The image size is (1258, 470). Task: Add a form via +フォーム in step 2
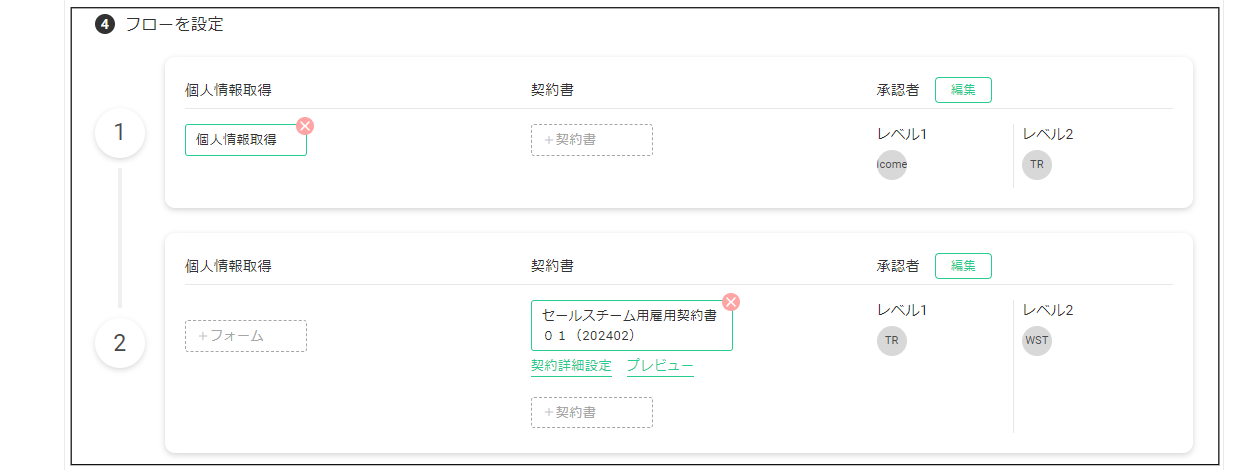(246, 336)
